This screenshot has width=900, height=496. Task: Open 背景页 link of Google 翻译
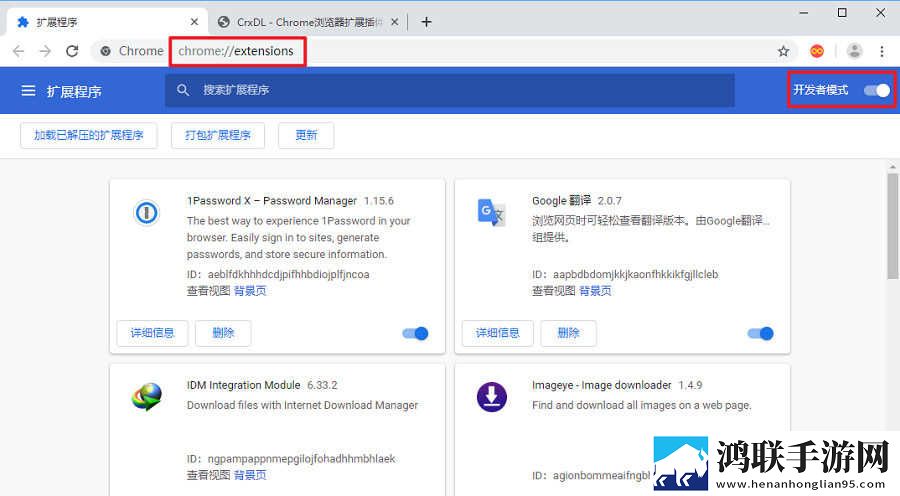tap(595, 291)
